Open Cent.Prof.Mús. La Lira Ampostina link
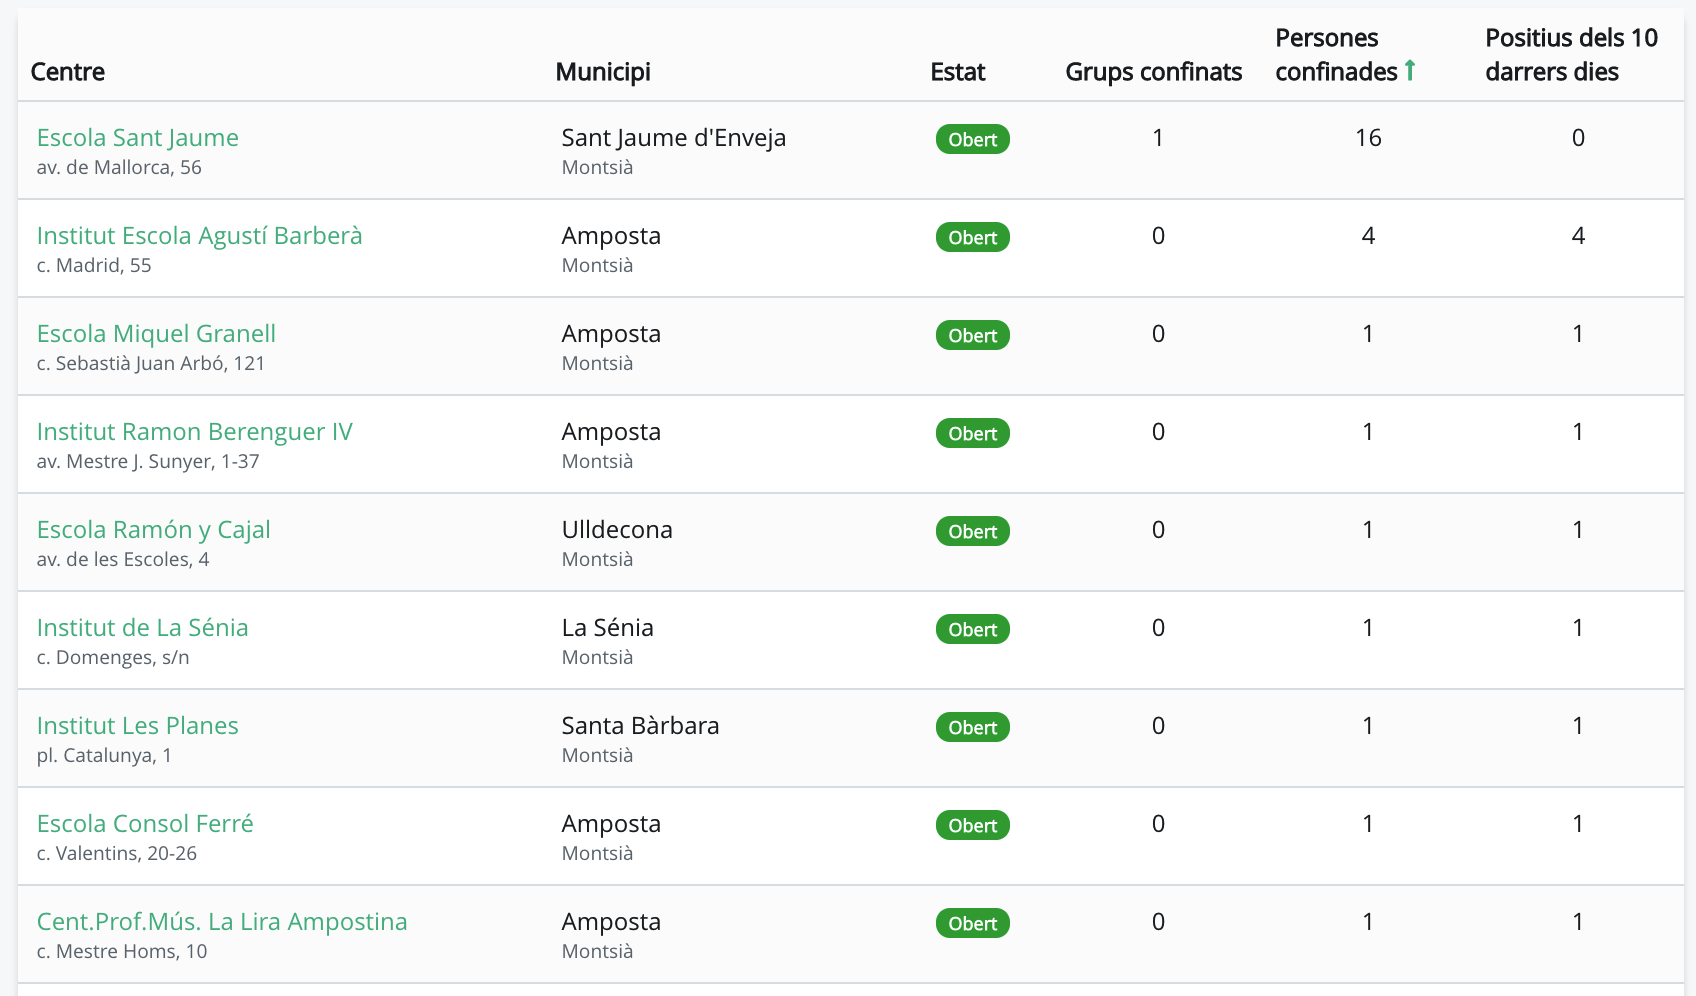This screenshot has height=996, width=1696. 222,922
